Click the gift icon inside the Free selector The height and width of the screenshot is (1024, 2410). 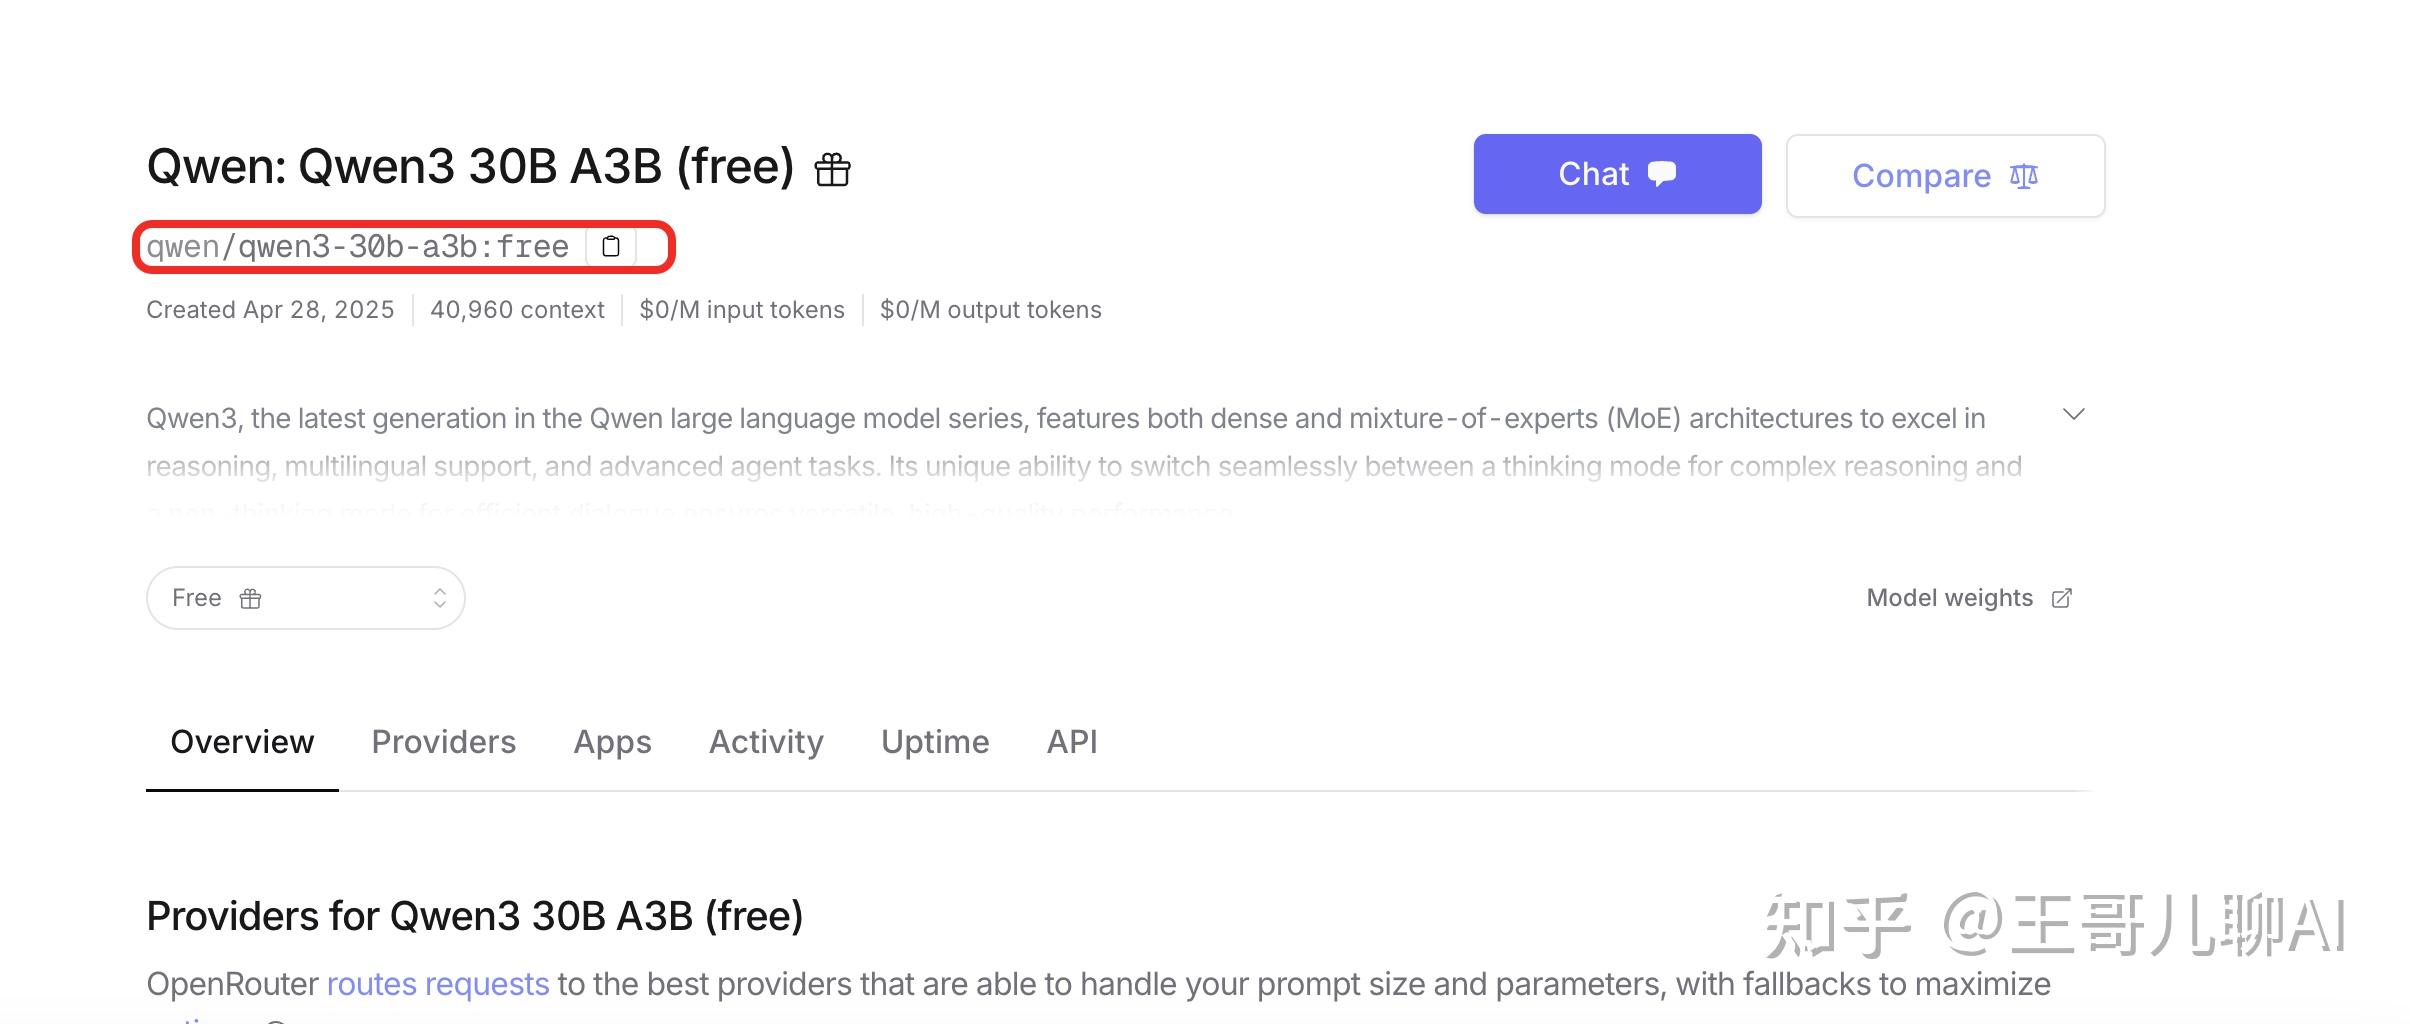coord(250,598)
